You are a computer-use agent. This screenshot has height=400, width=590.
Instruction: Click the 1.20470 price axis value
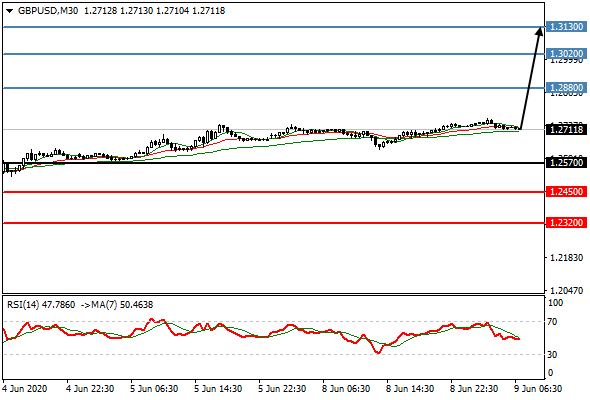(x=566, y=290)
